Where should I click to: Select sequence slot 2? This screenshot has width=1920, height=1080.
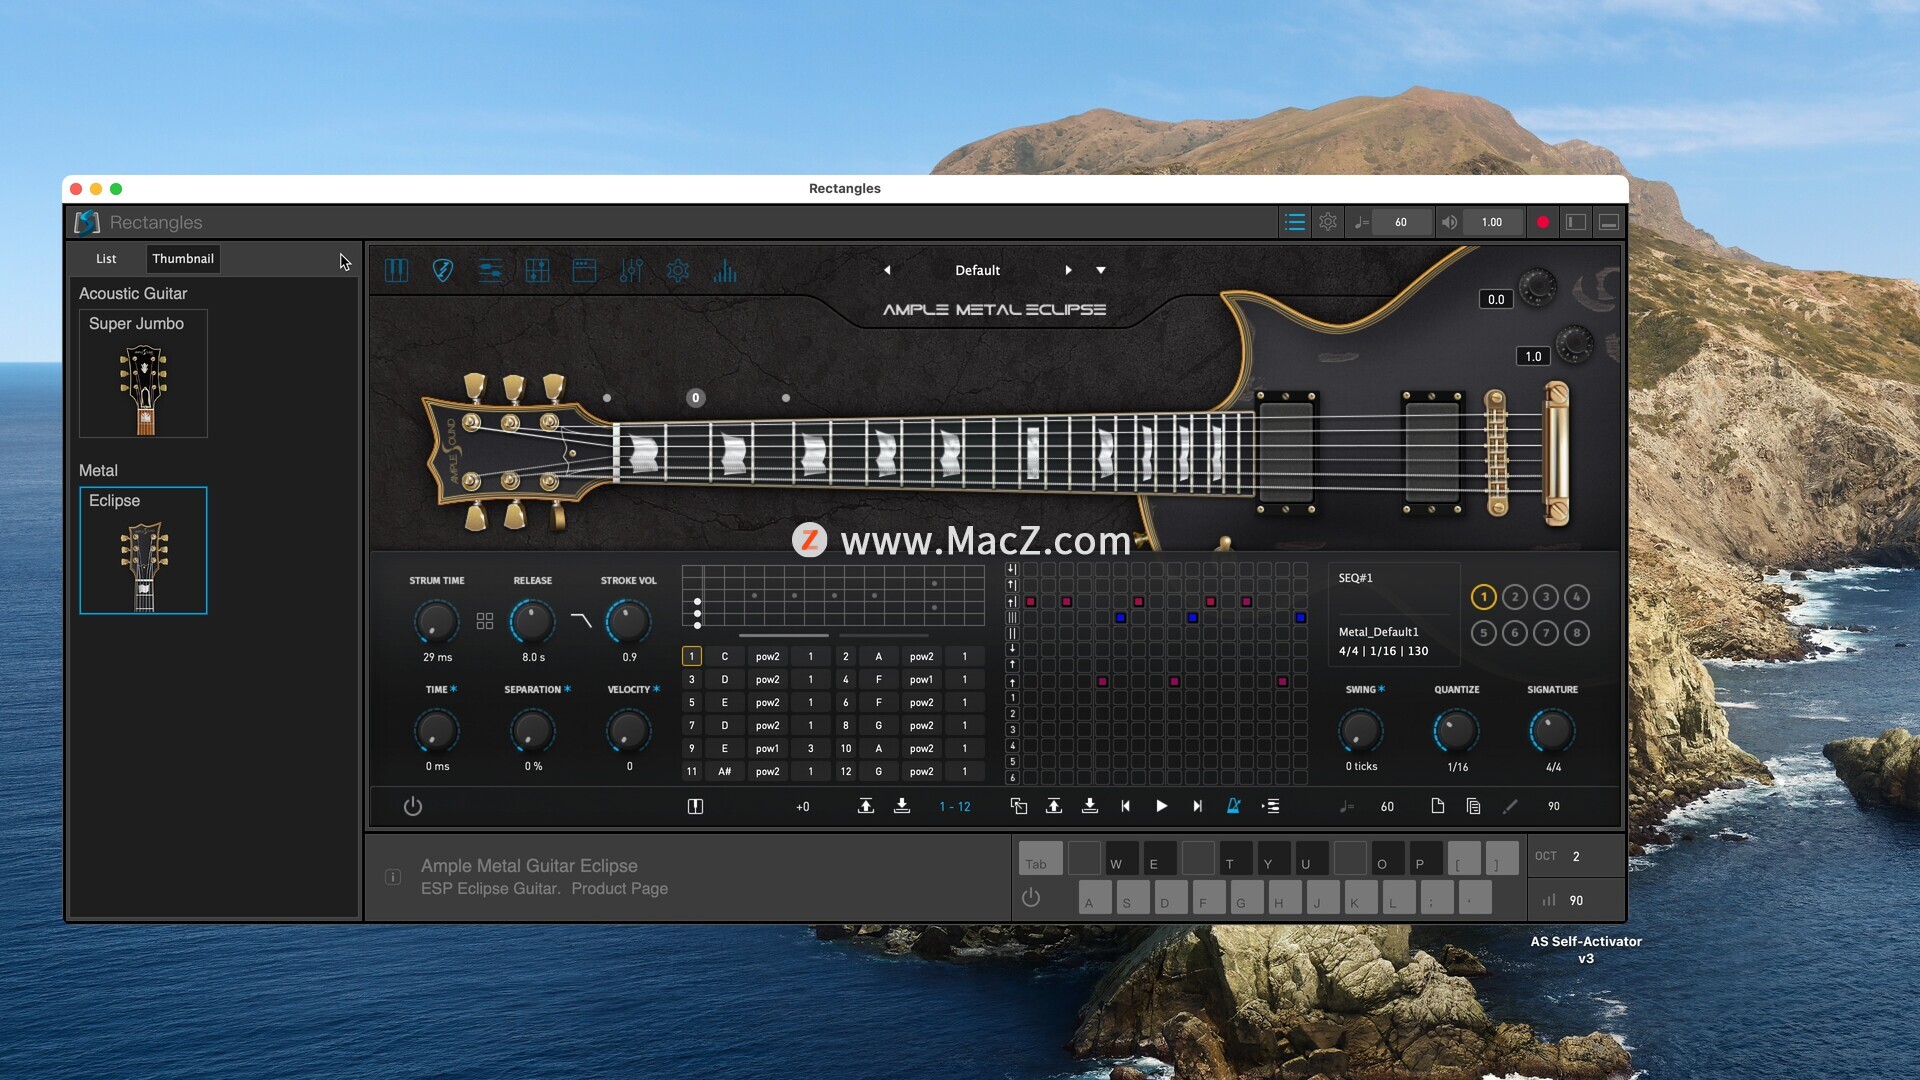tap(1515, 597)
